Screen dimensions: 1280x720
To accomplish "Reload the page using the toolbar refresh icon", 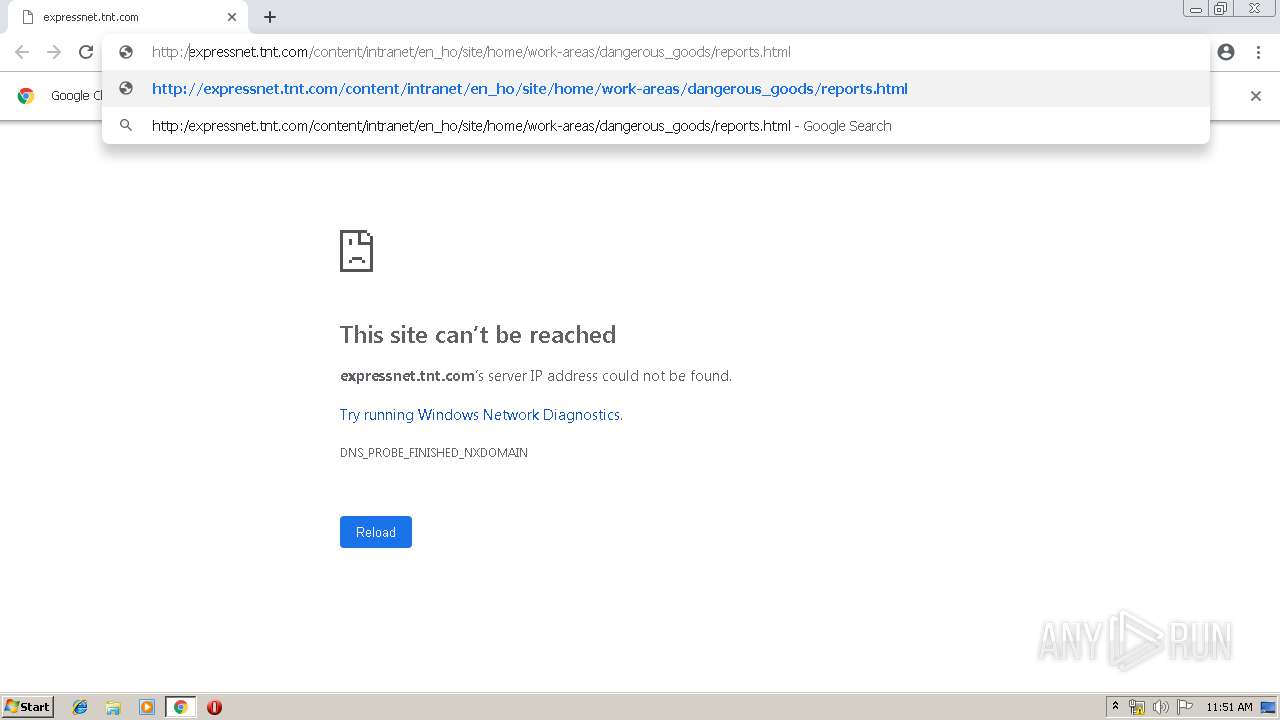I will (86, 52).
